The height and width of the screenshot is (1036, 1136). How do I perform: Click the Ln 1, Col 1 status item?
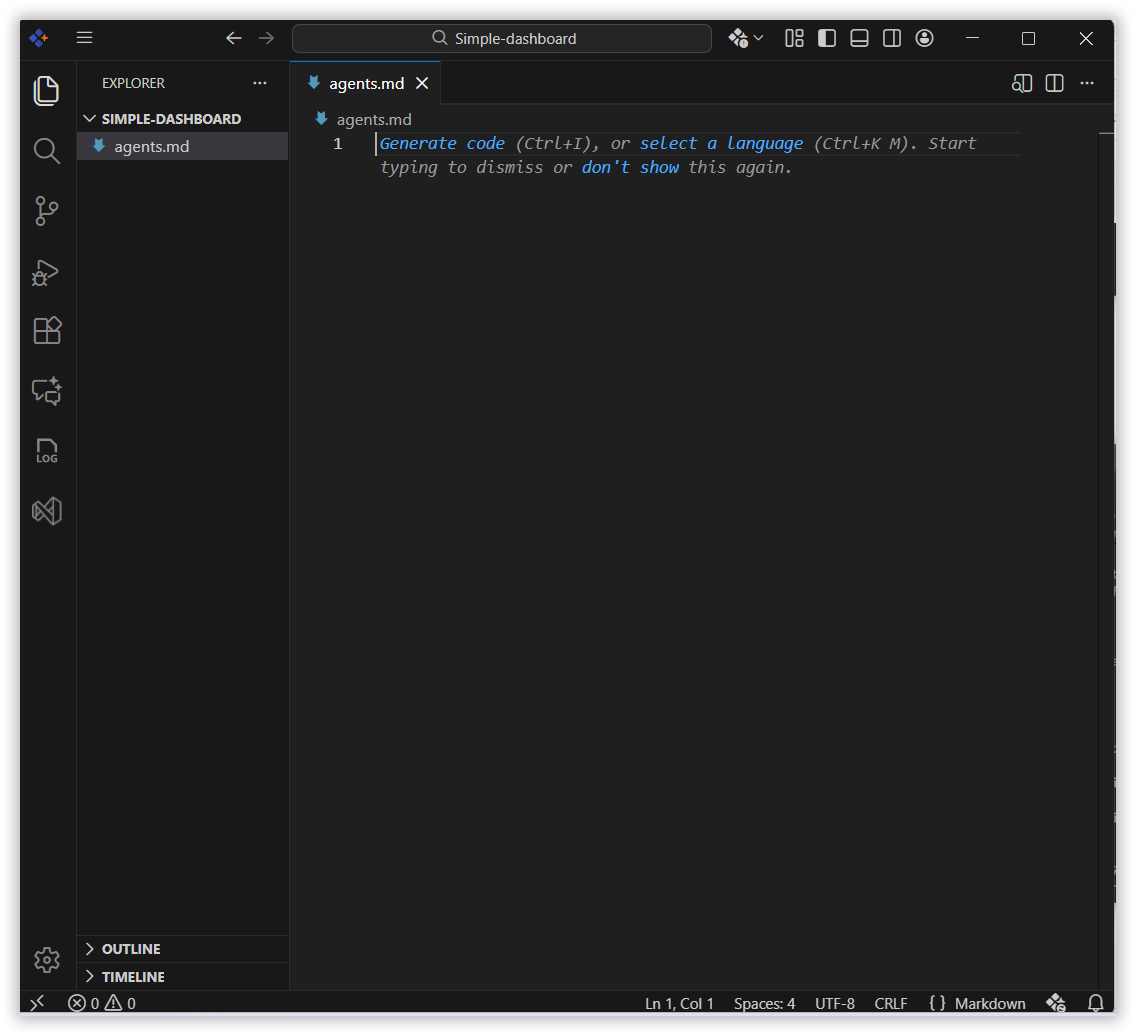680,1003
